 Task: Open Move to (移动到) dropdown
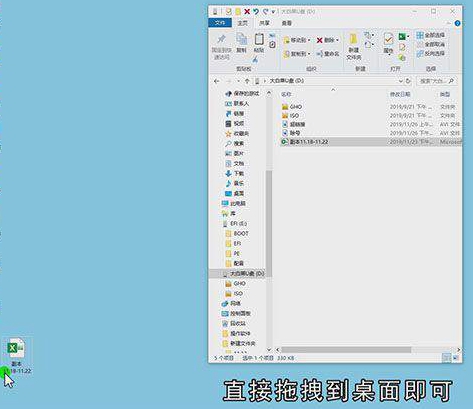click(297, 40)
